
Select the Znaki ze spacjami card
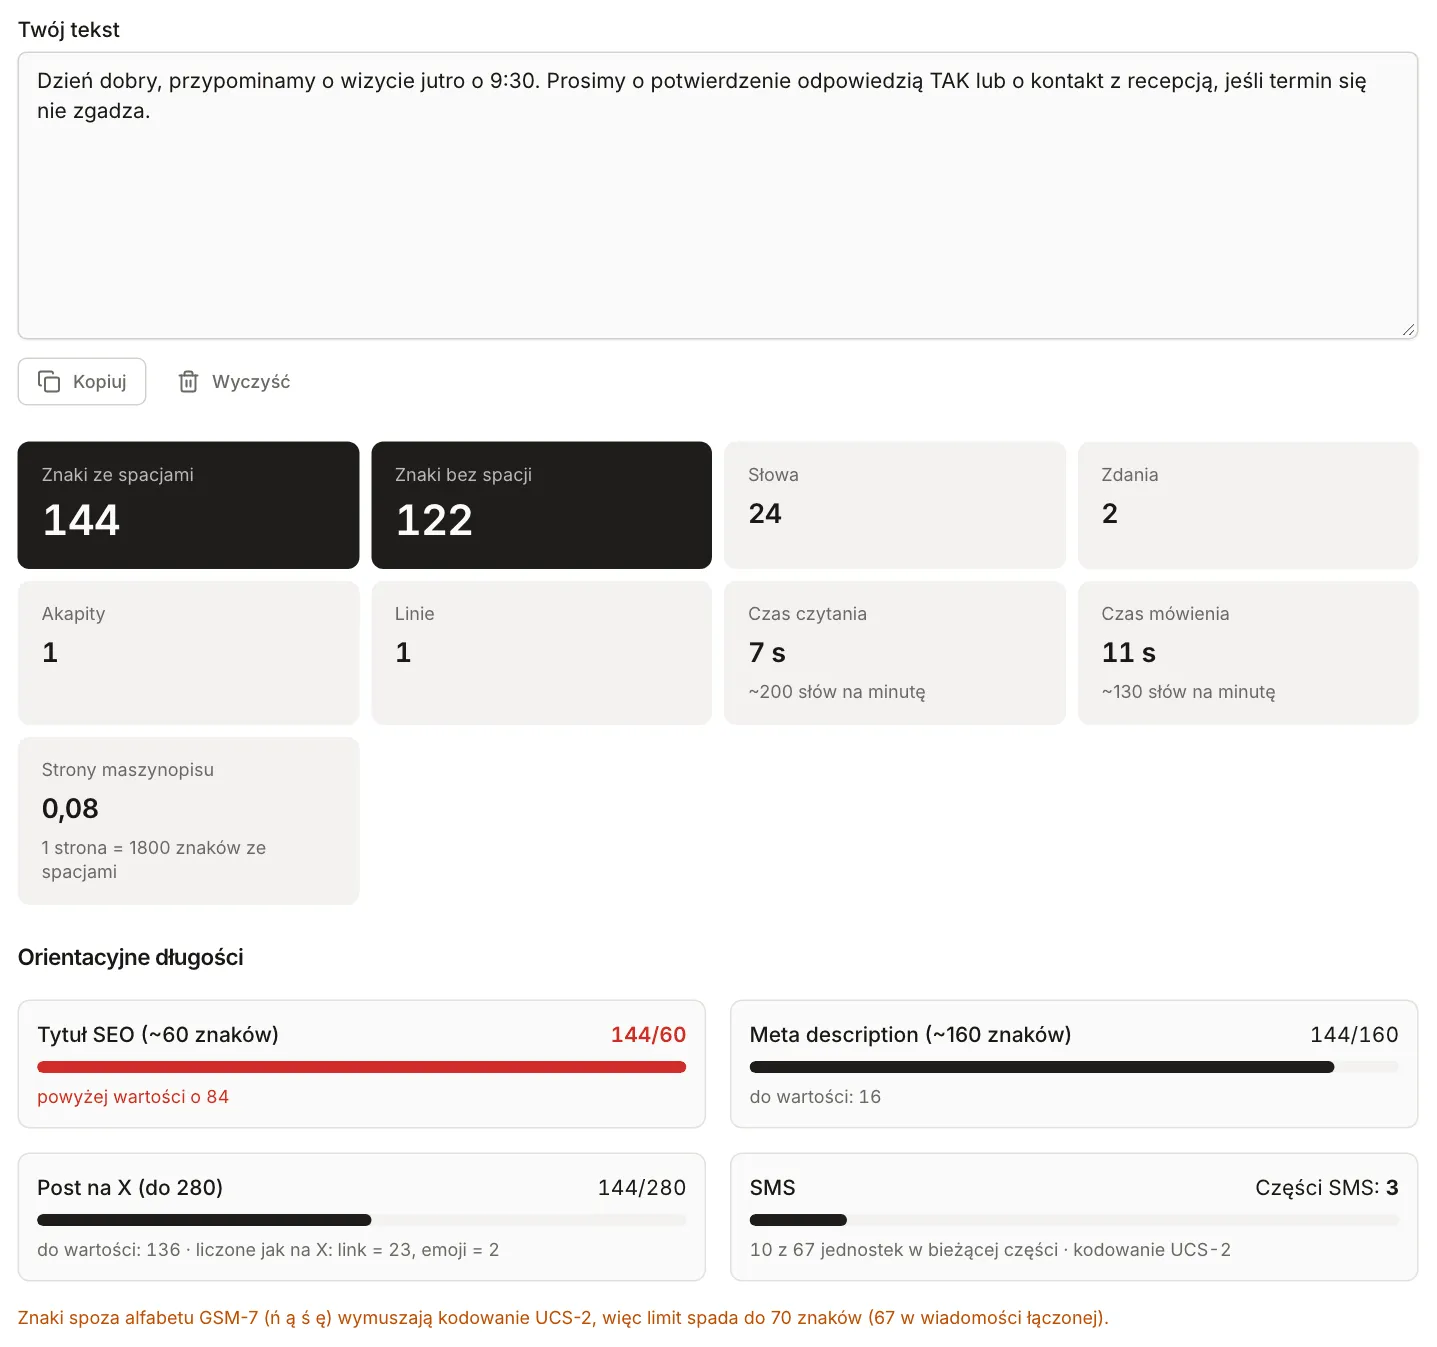click(188, 505)
